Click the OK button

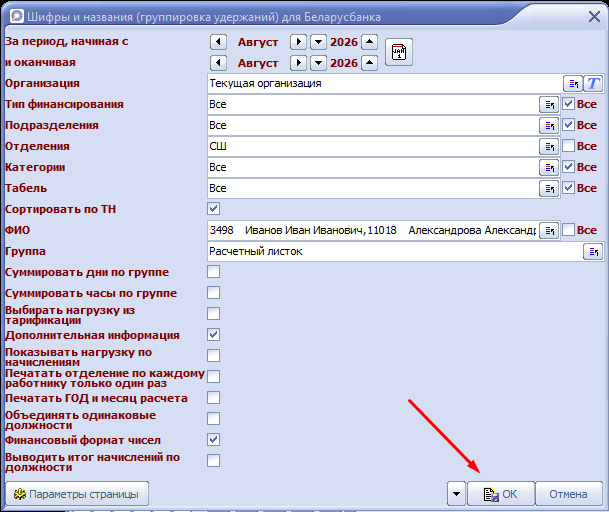501,494
